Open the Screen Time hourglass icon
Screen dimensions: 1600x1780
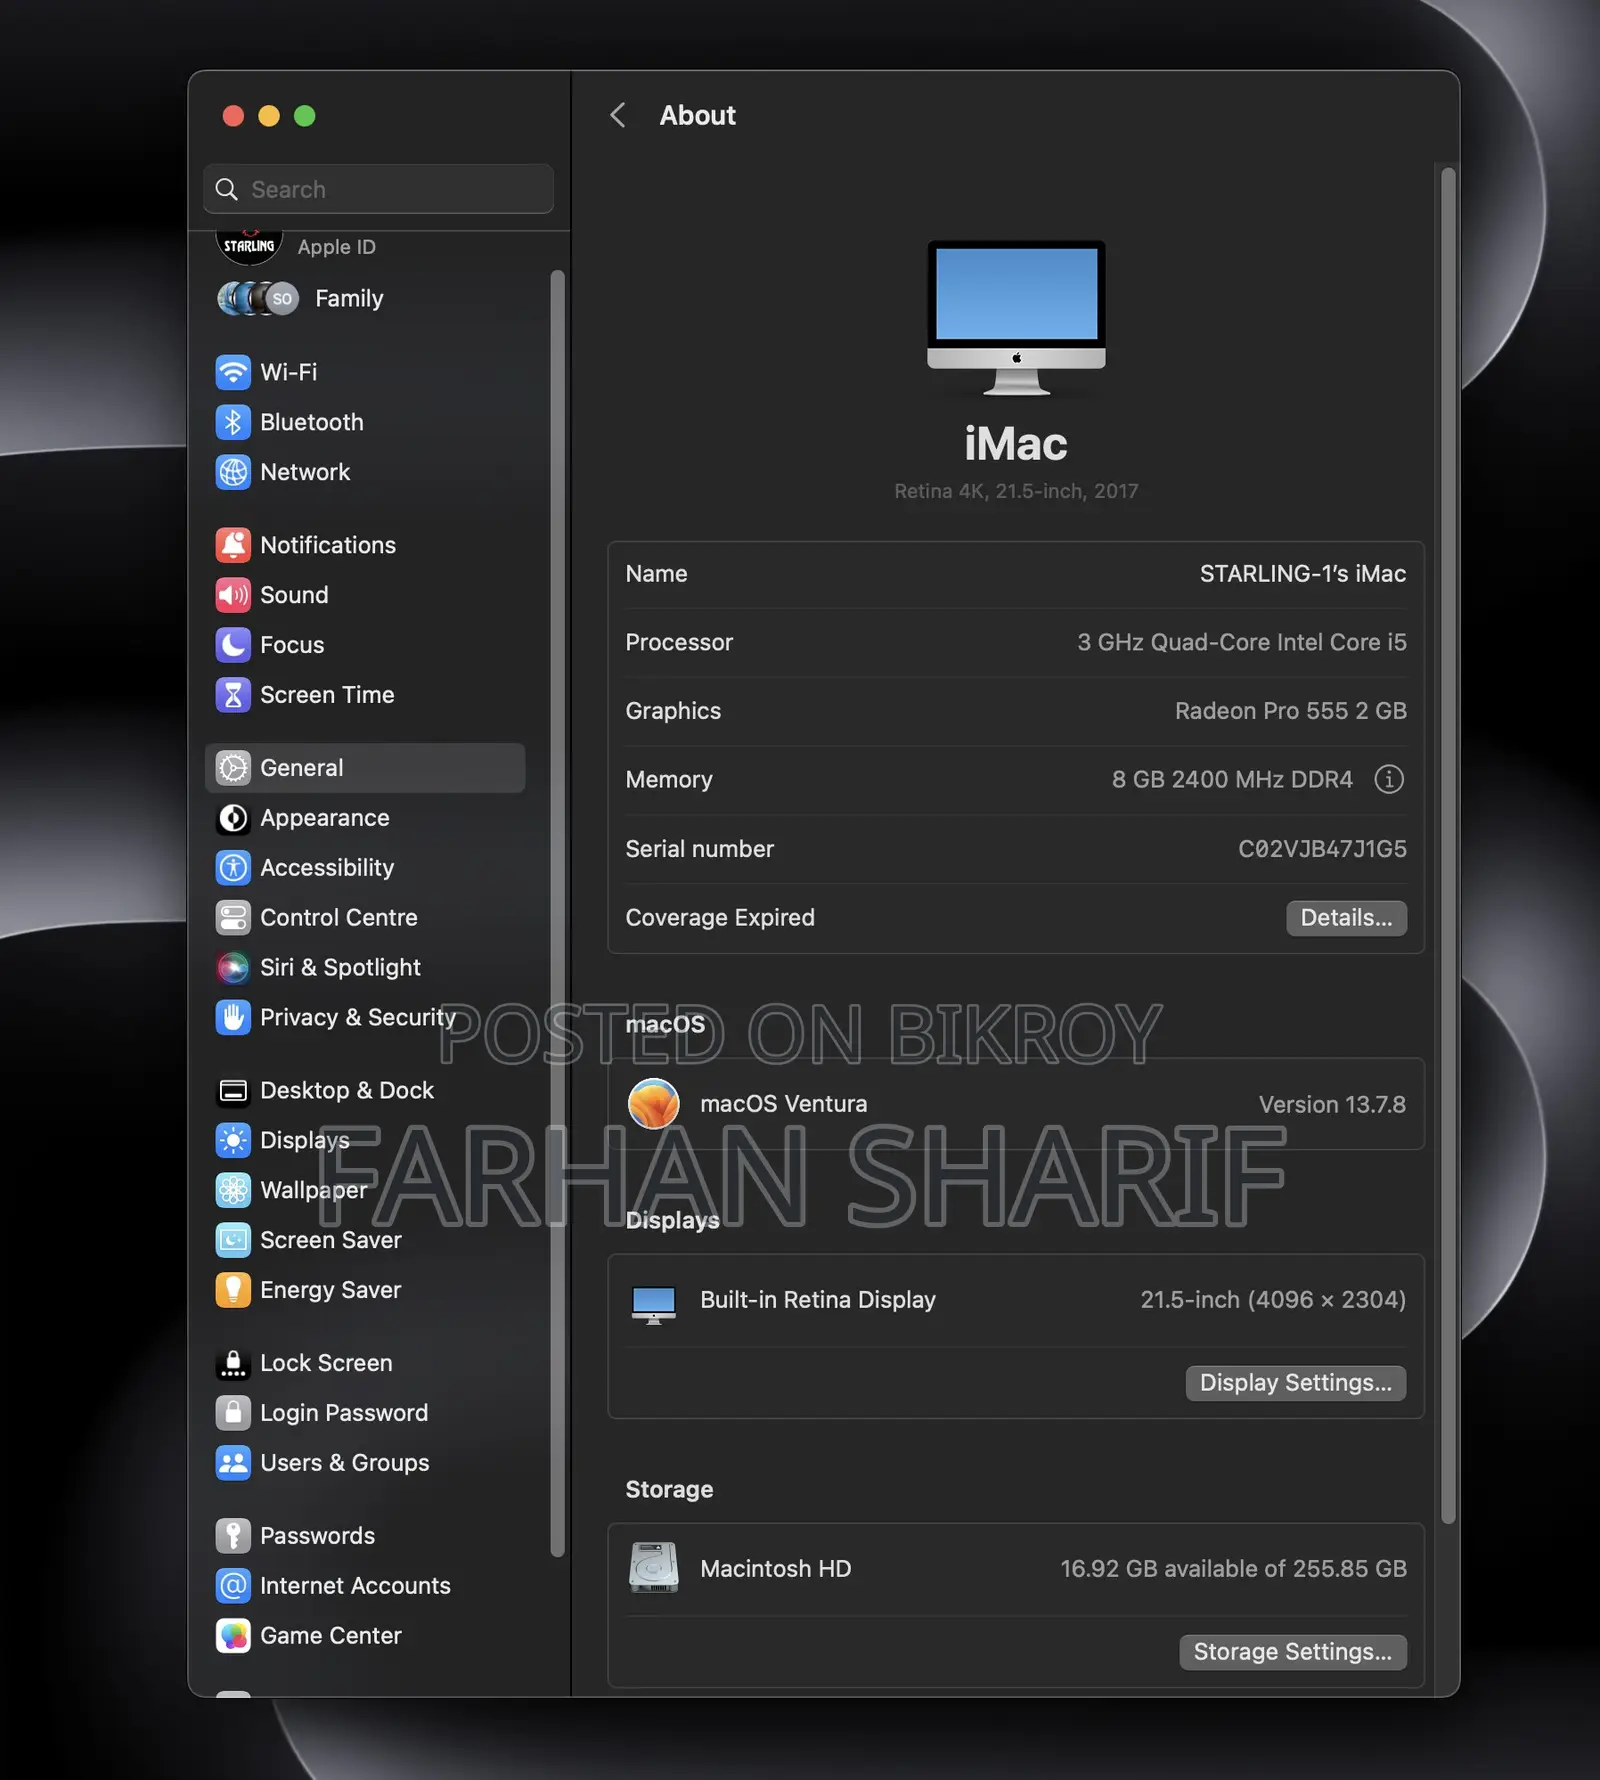pyautogui.click(x=233, y=695)
